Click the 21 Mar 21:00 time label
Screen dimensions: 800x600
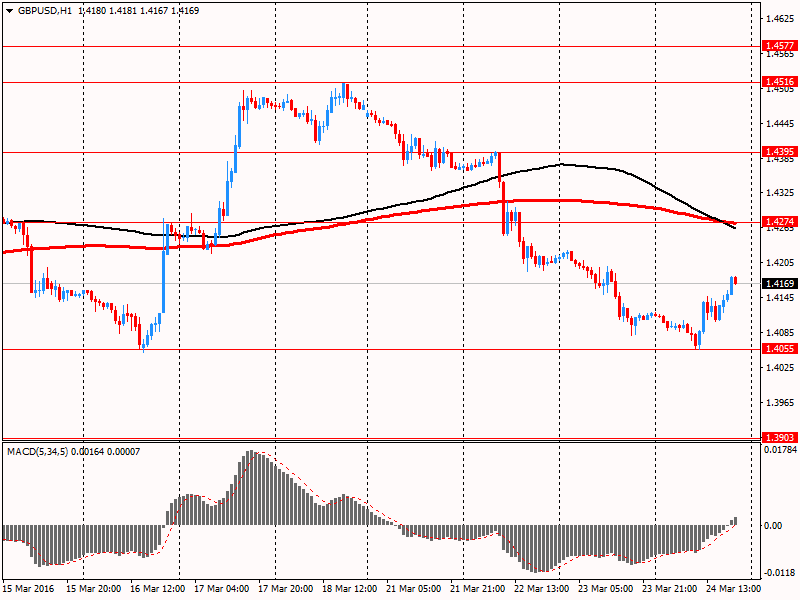click(478, 588)
